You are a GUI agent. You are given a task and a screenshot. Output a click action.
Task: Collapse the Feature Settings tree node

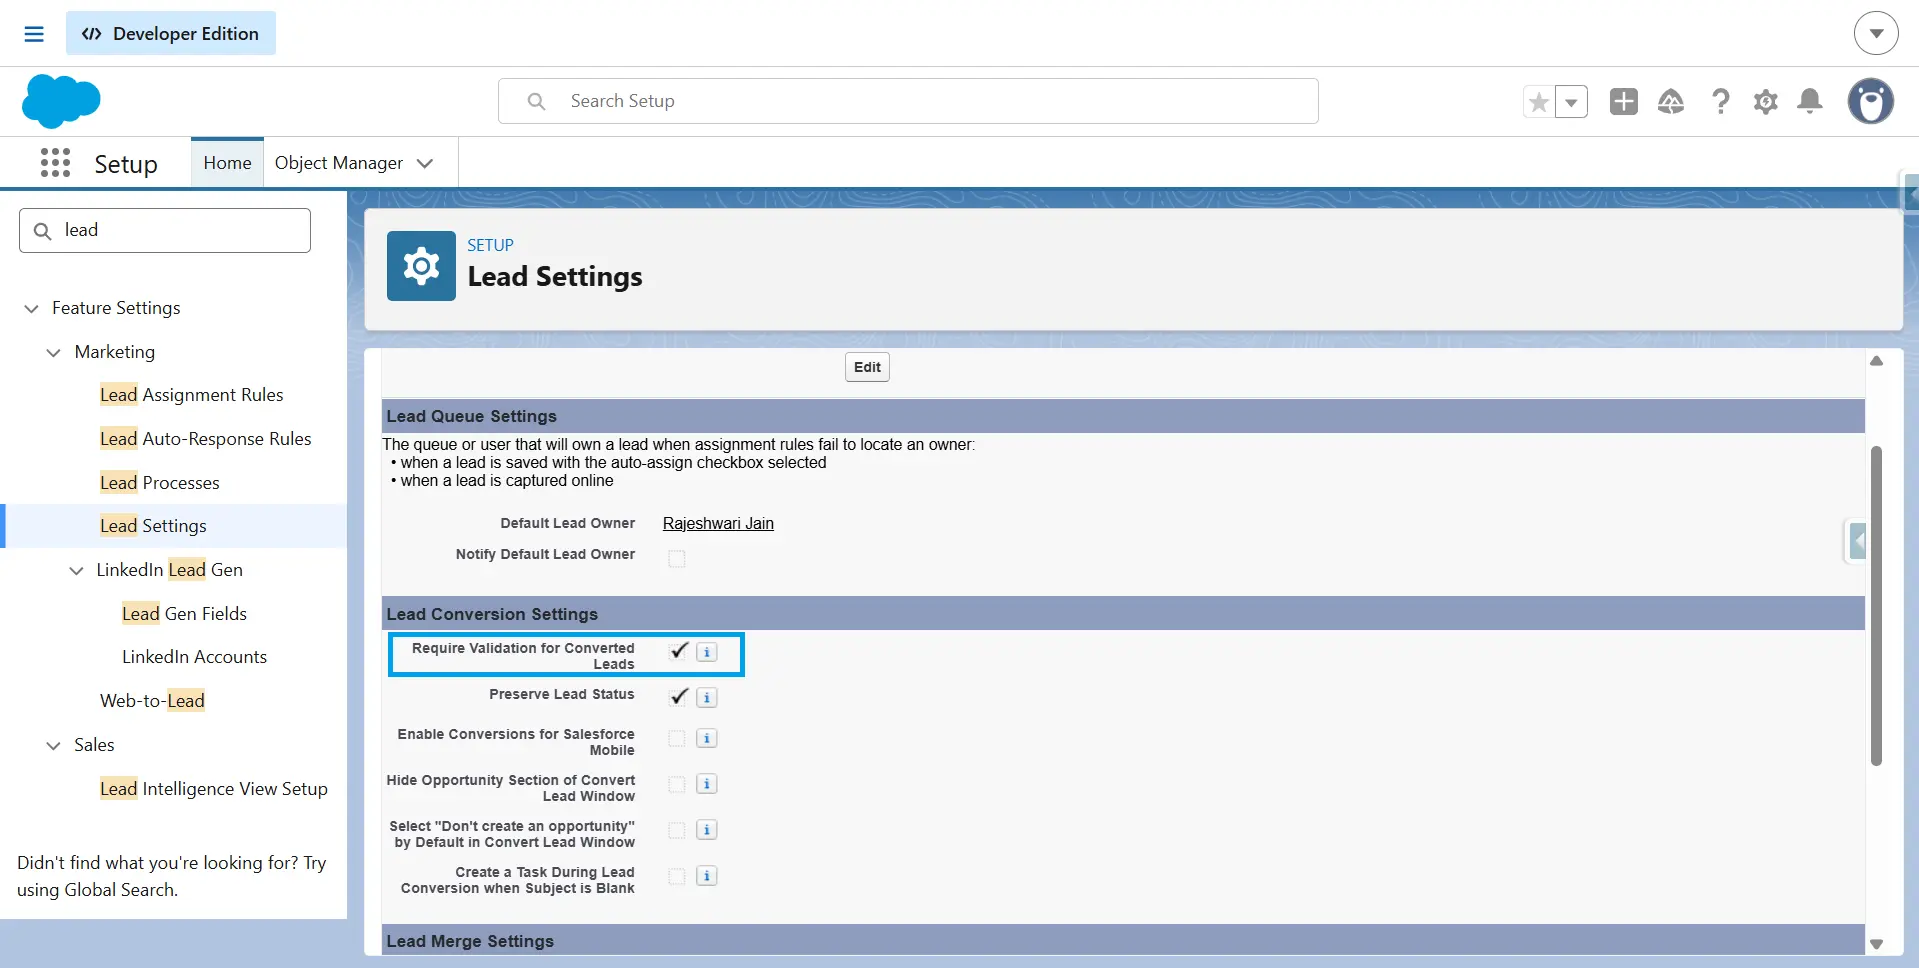[x=31, y=309]
